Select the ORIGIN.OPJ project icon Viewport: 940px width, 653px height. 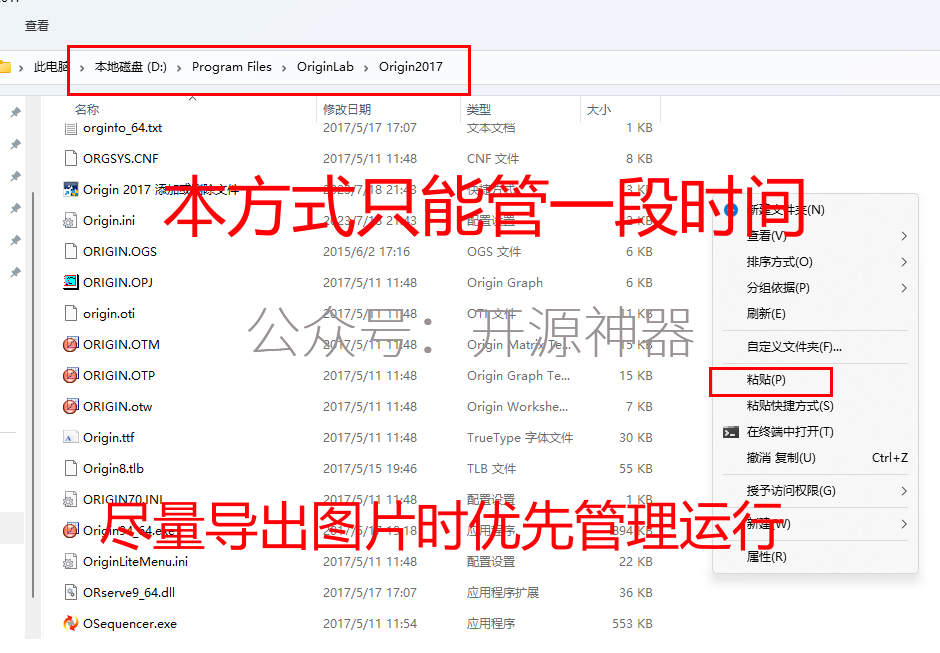(71, 282)
